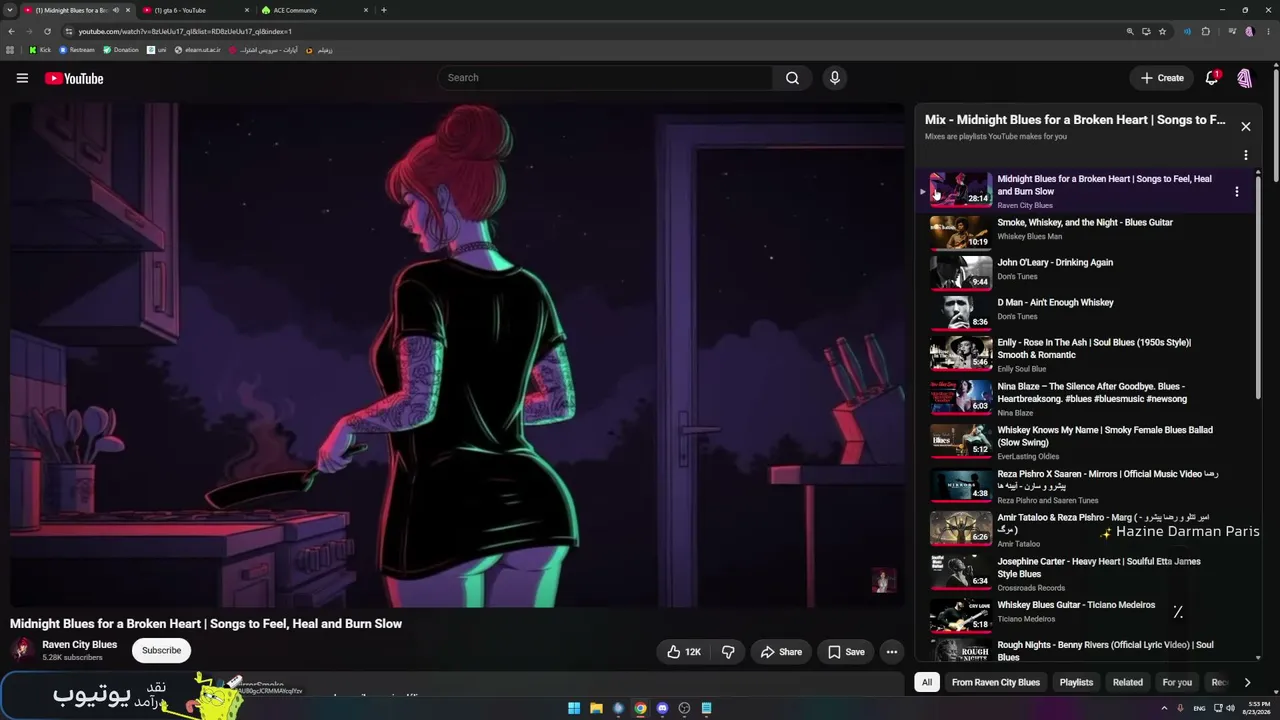Open YouTube notifications bell
Image resolution: width=1280 pixels, height=720 pixels.
(1212, 78)
